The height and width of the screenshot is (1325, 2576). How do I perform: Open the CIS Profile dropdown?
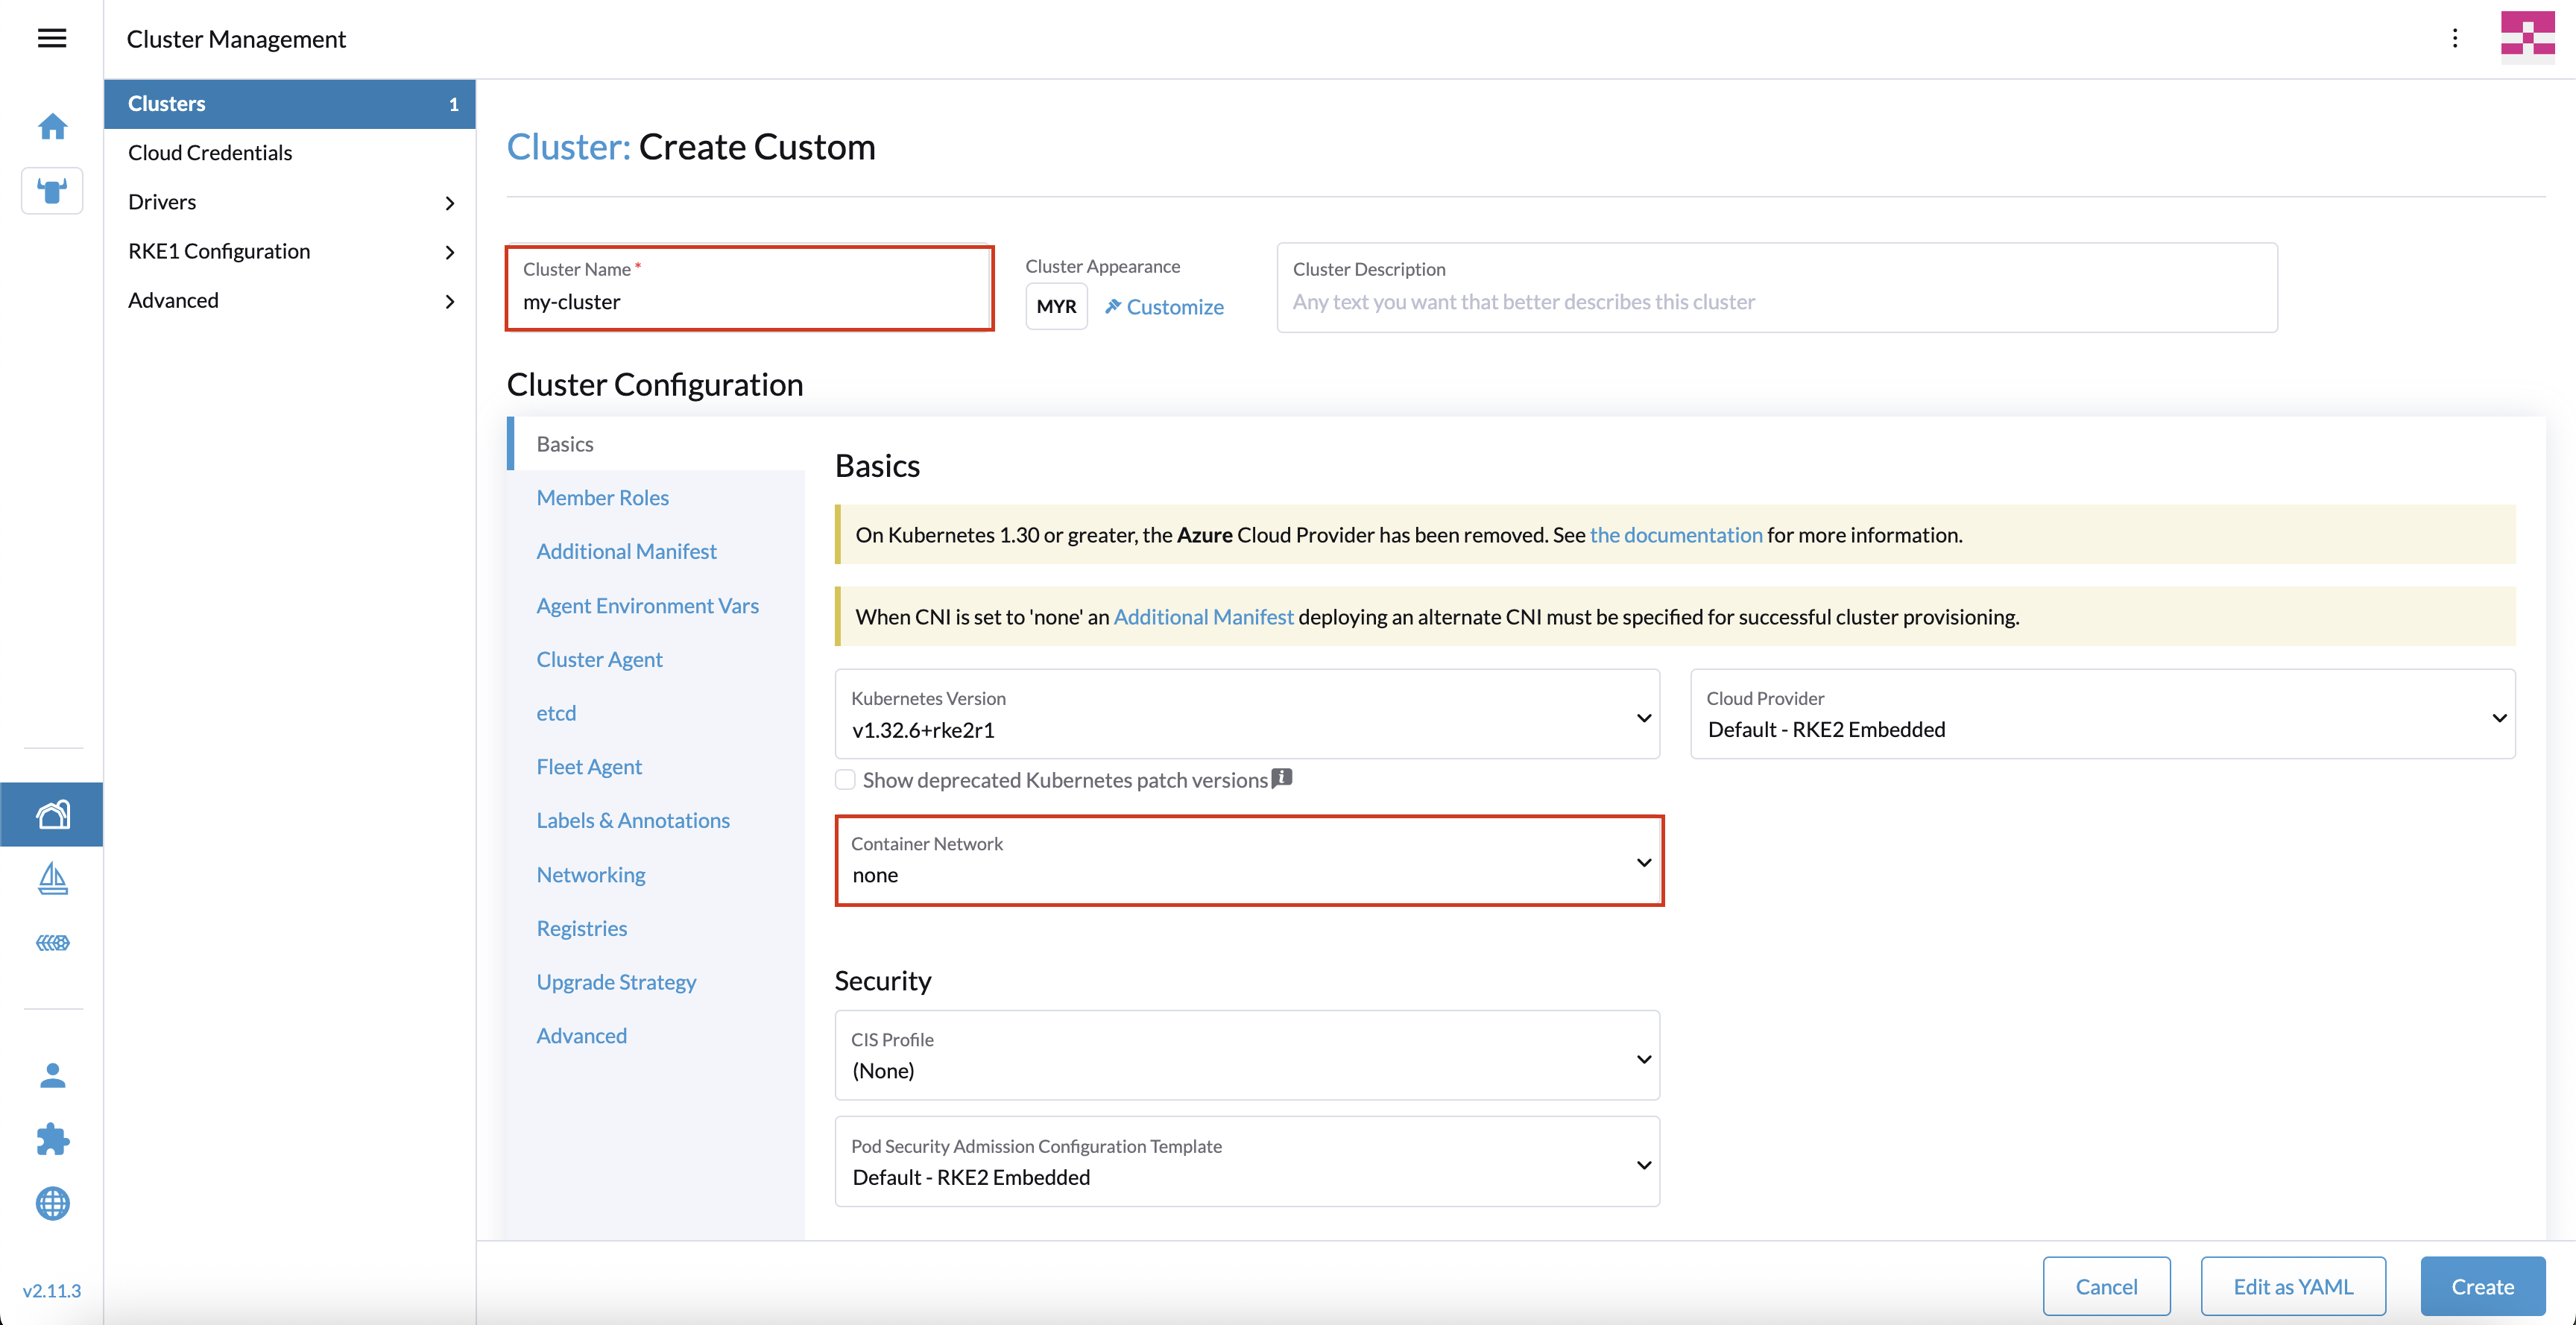1247,1055
